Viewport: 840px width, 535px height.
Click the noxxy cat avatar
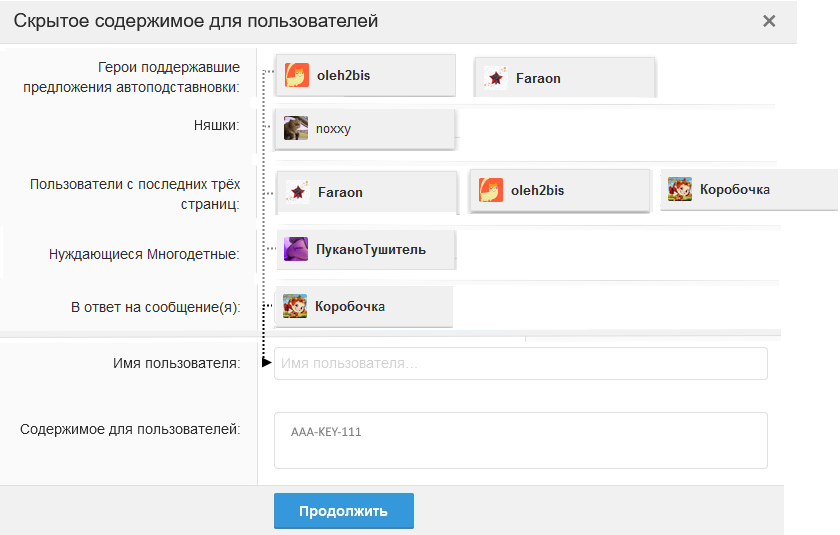(296, 128)
